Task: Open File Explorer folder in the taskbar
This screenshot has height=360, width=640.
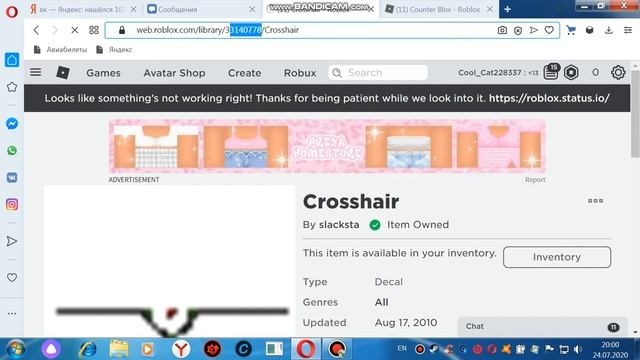Action: coord(119,349)
